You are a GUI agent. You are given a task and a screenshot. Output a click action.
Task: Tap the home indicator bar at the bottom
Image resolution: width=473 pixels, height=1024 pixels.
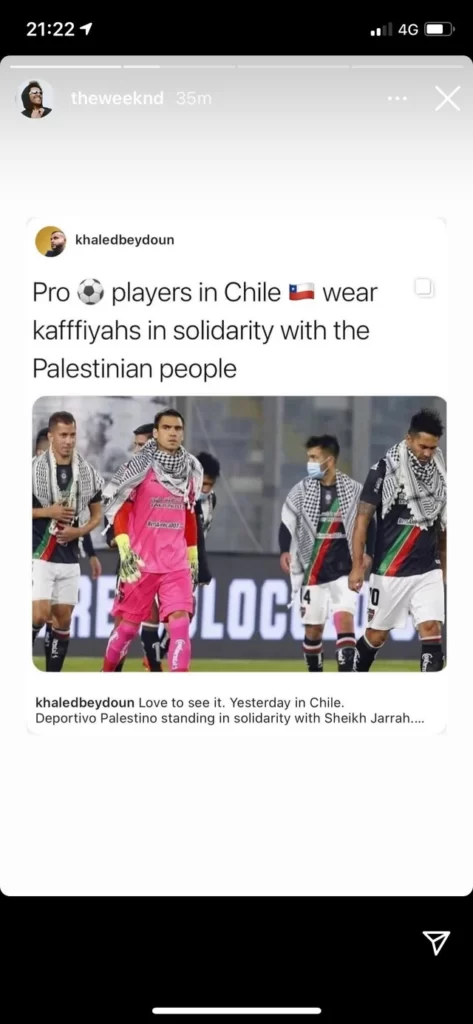point(236,1011)
